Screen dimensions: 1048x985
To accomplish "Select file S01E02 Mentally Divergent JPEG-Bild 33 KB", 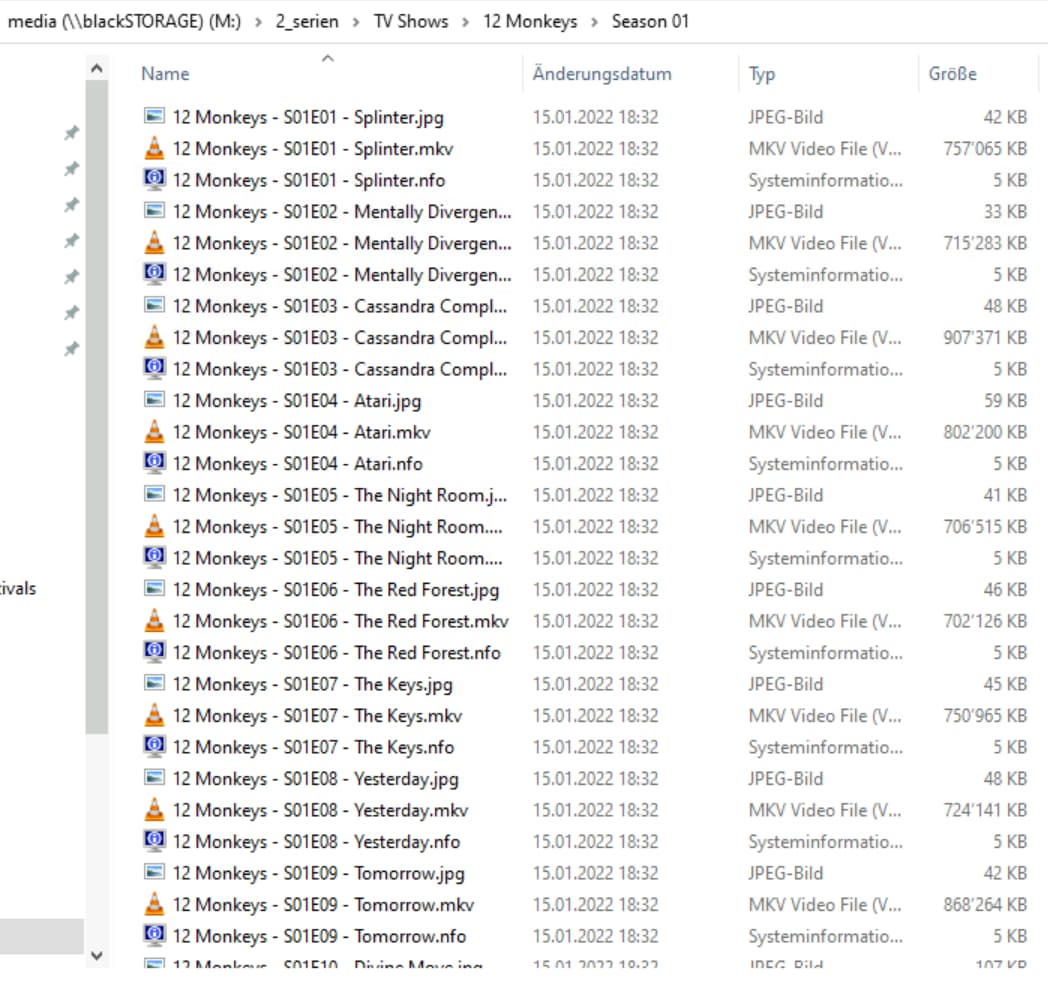I will [585, 211].
